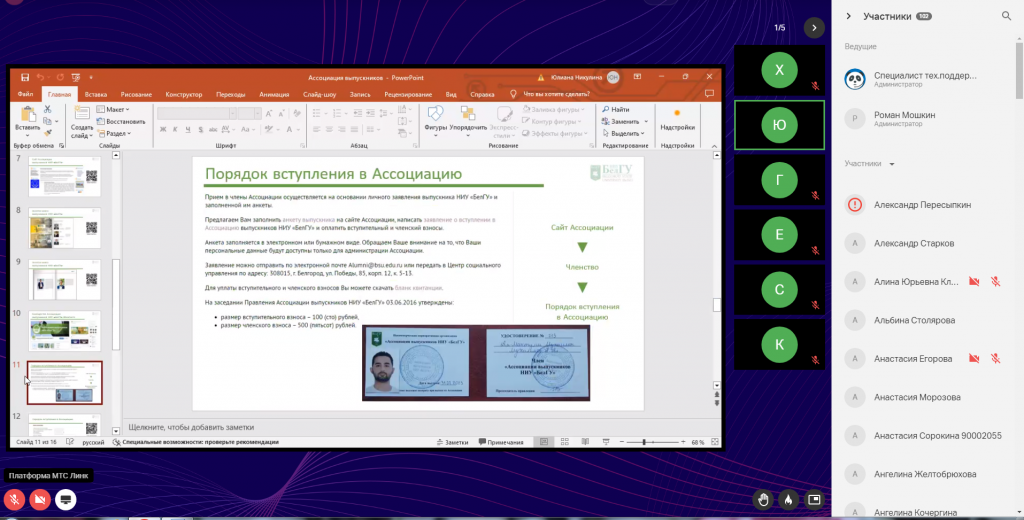Screen dimensions: 1024x520
Task: Select the Format Painter brush icon
Action: point(47,133)
